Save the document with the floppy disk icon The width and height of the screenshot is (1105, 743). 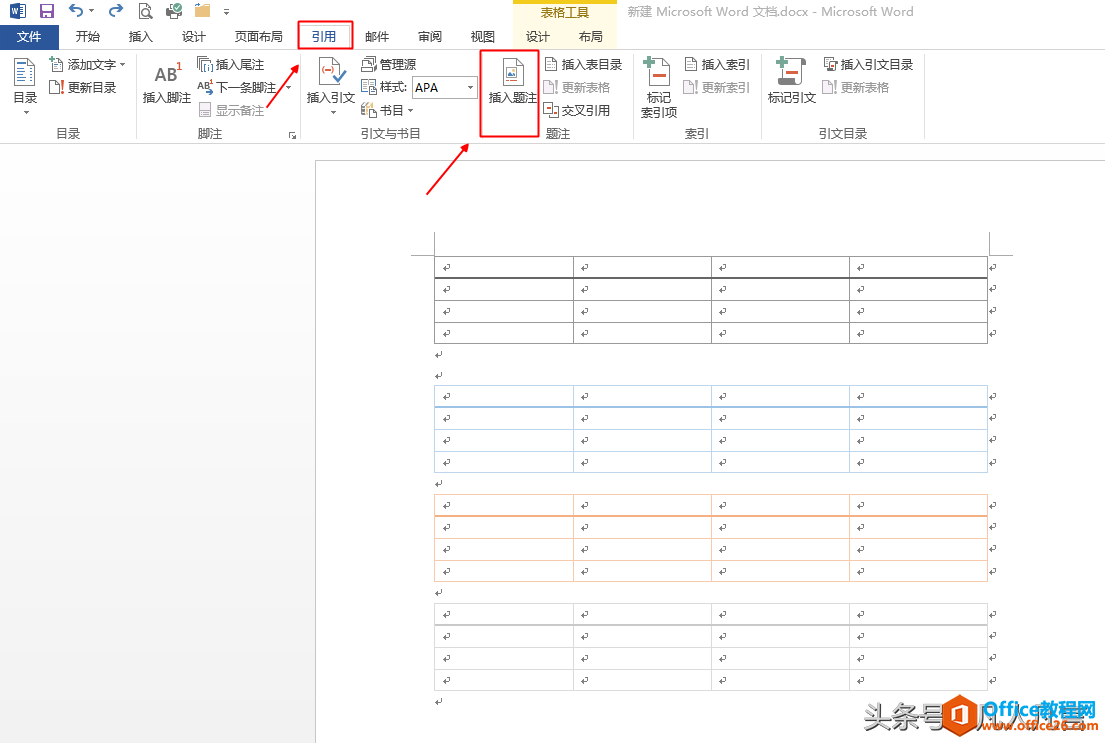pyautogui.click(x=47, y=11)
